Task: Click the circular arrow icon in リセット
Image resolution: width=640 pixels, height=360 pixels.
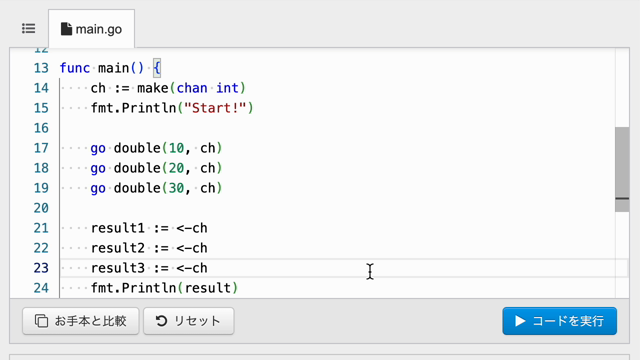Action: pyautogui.click(x=161, y=321)
